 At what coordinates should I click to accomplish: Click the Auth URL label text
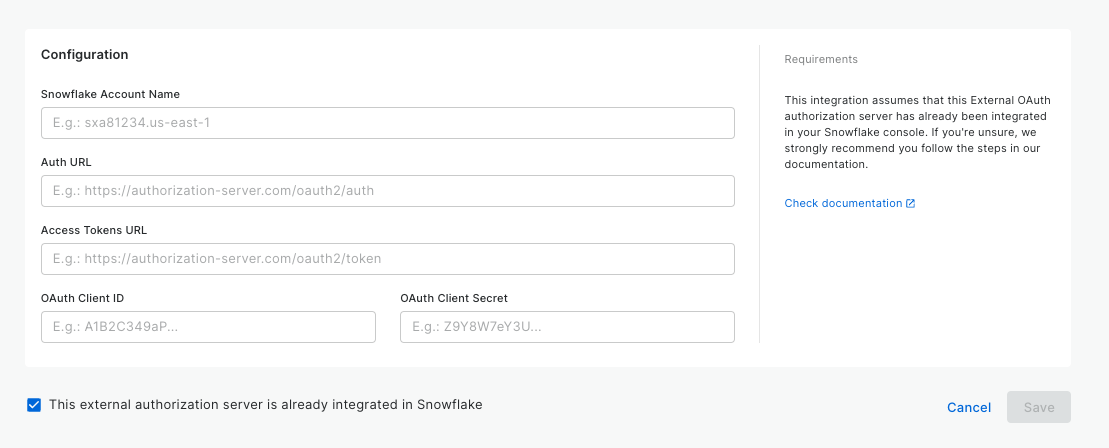66,162
